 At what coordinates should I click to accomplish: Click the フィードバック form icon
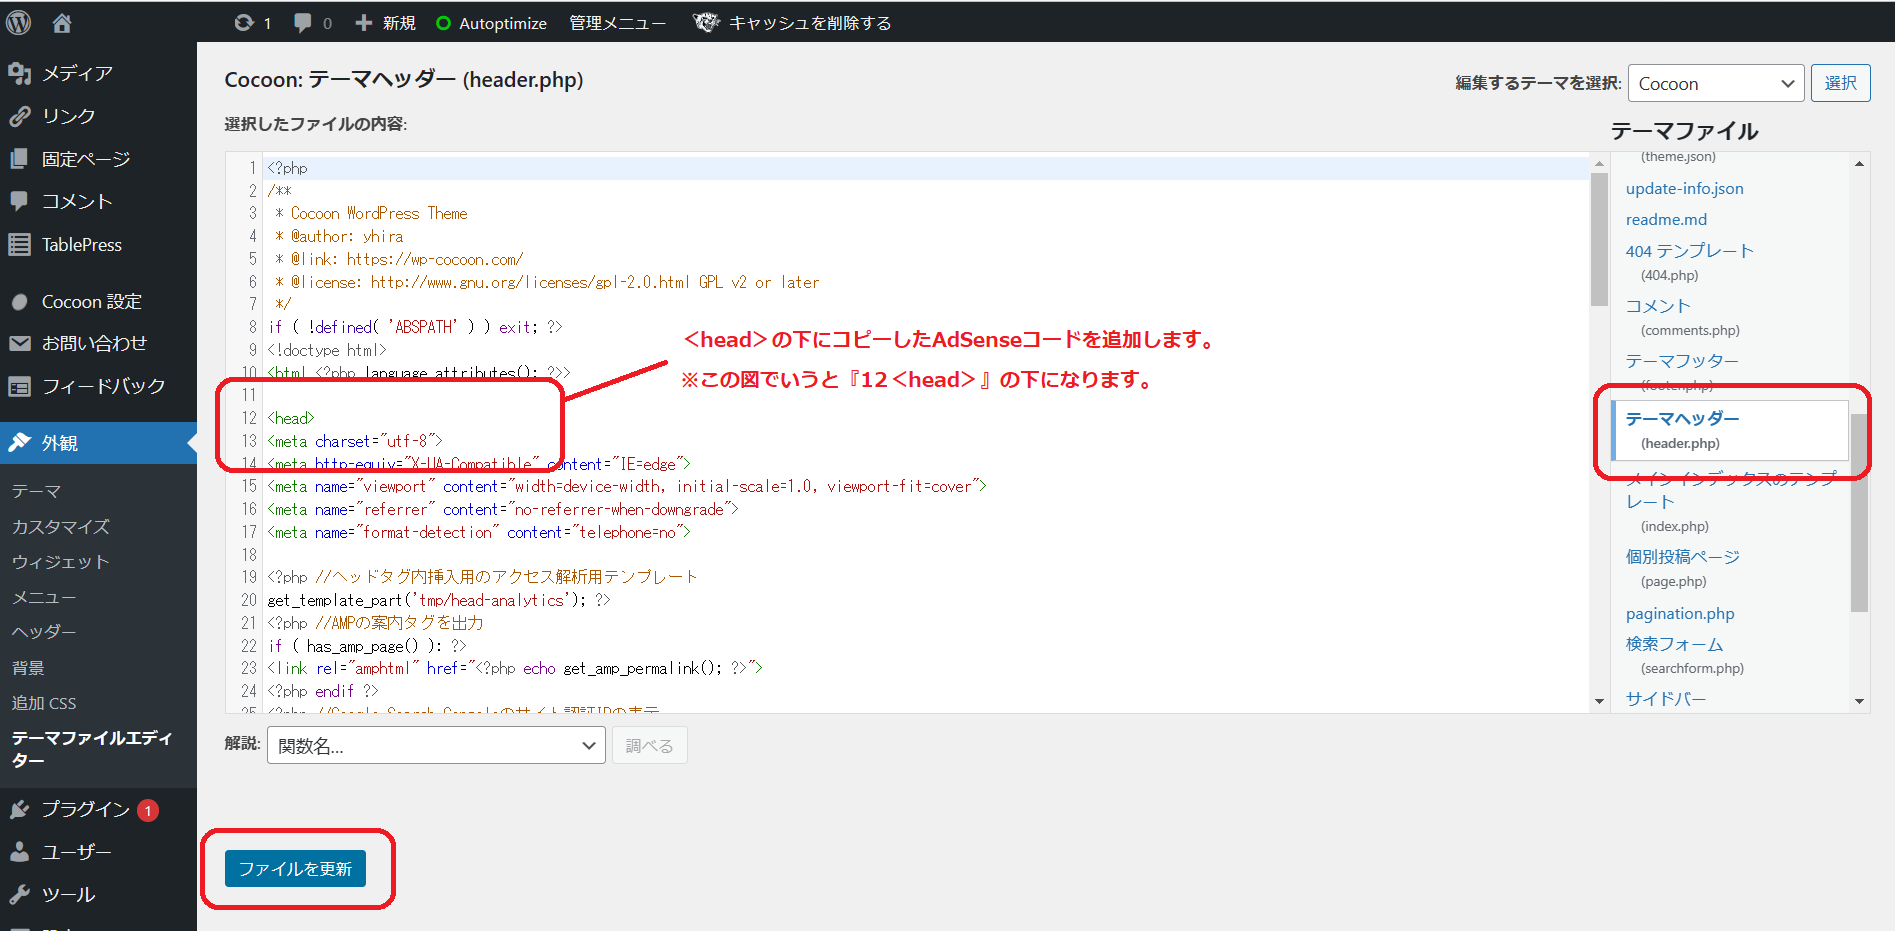point(19,386)
